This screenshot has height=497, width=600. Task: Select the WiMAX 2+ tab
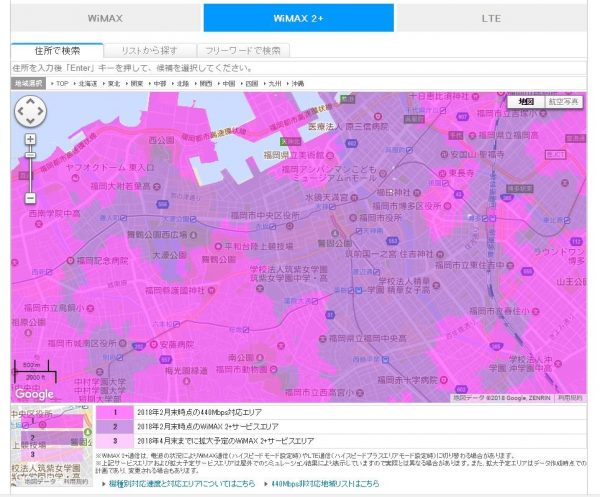[298, 18]
